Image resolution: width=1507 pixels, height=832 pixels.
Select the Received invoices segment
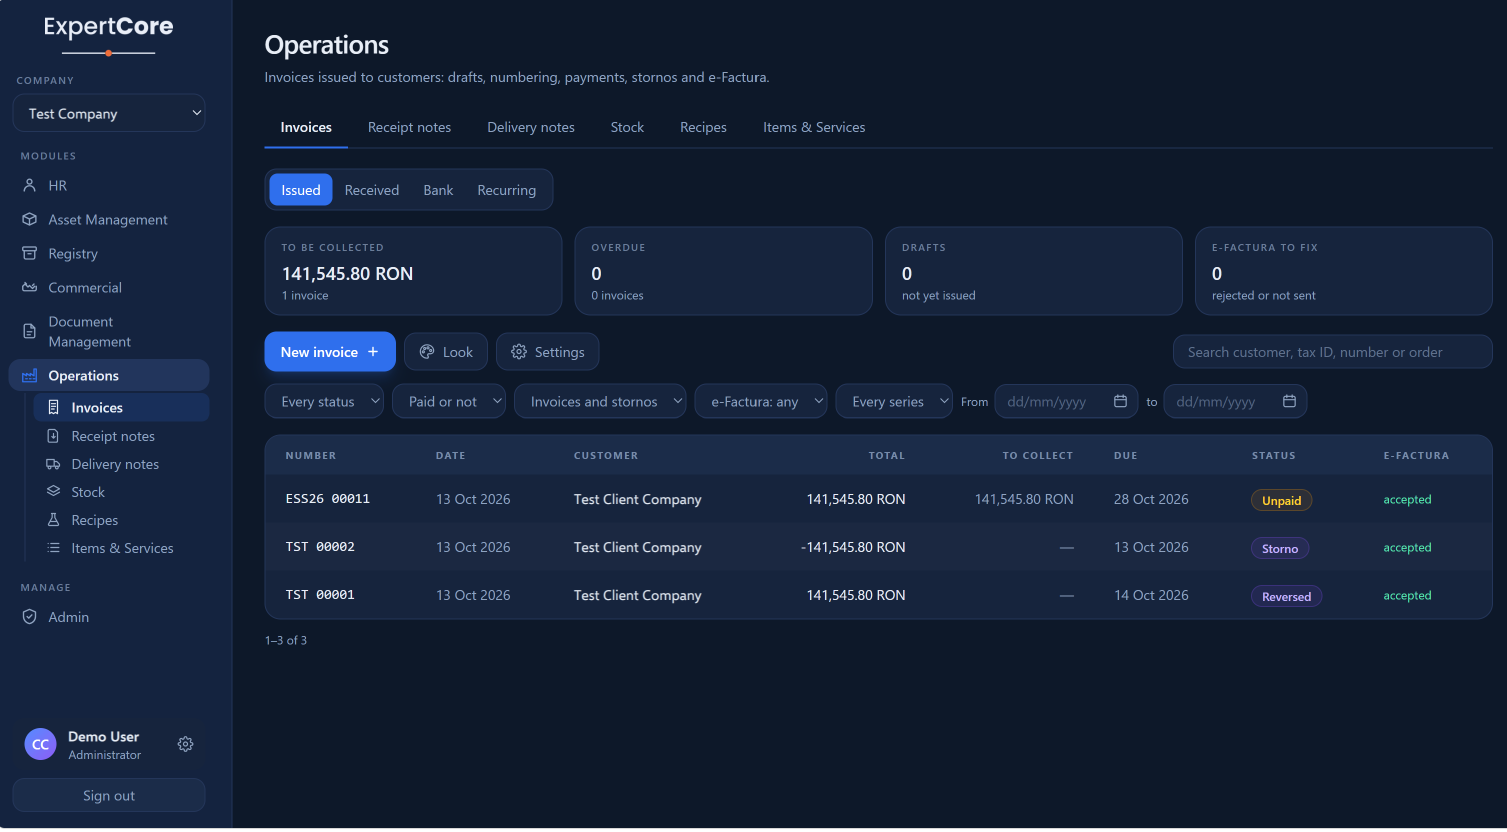pyautogui.click(x=372, y=190)
